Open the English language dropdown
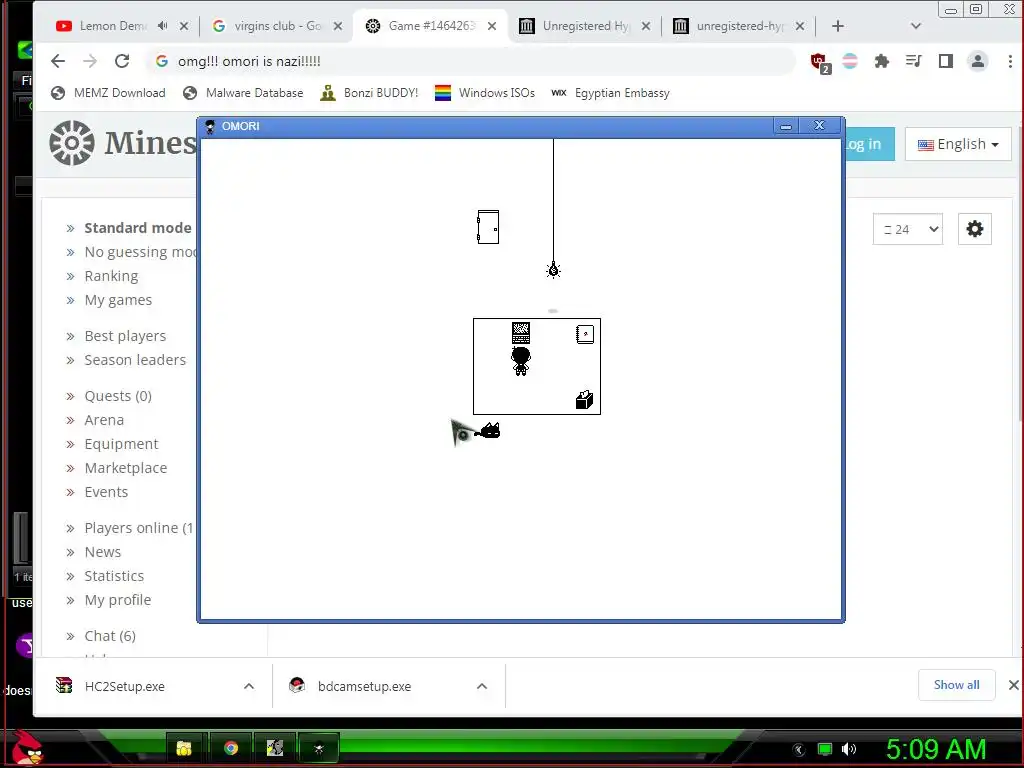1024x768 pixels. pos(957,144)
